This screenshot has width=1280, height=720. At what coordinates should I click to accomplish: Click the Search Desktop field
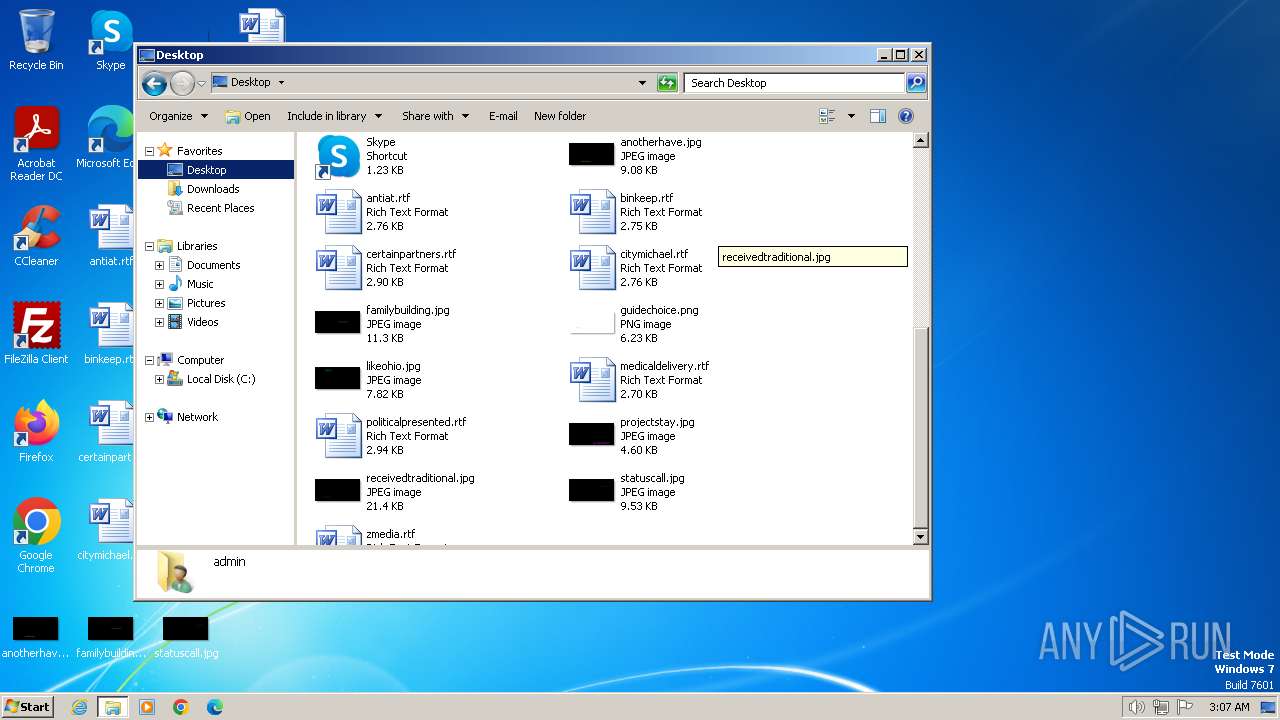pos(795,83)
